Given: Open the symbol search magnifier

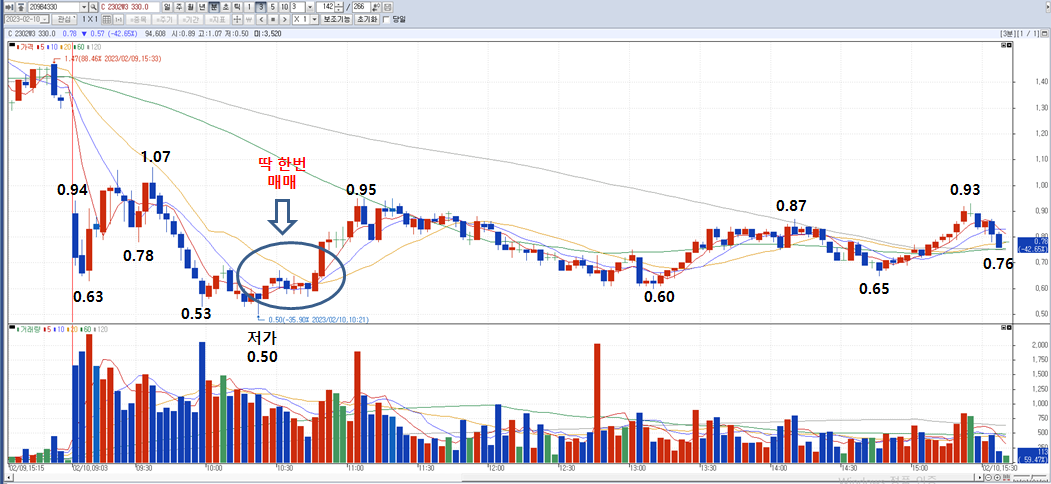Looking at the screenshot, I should pos(93,7).
